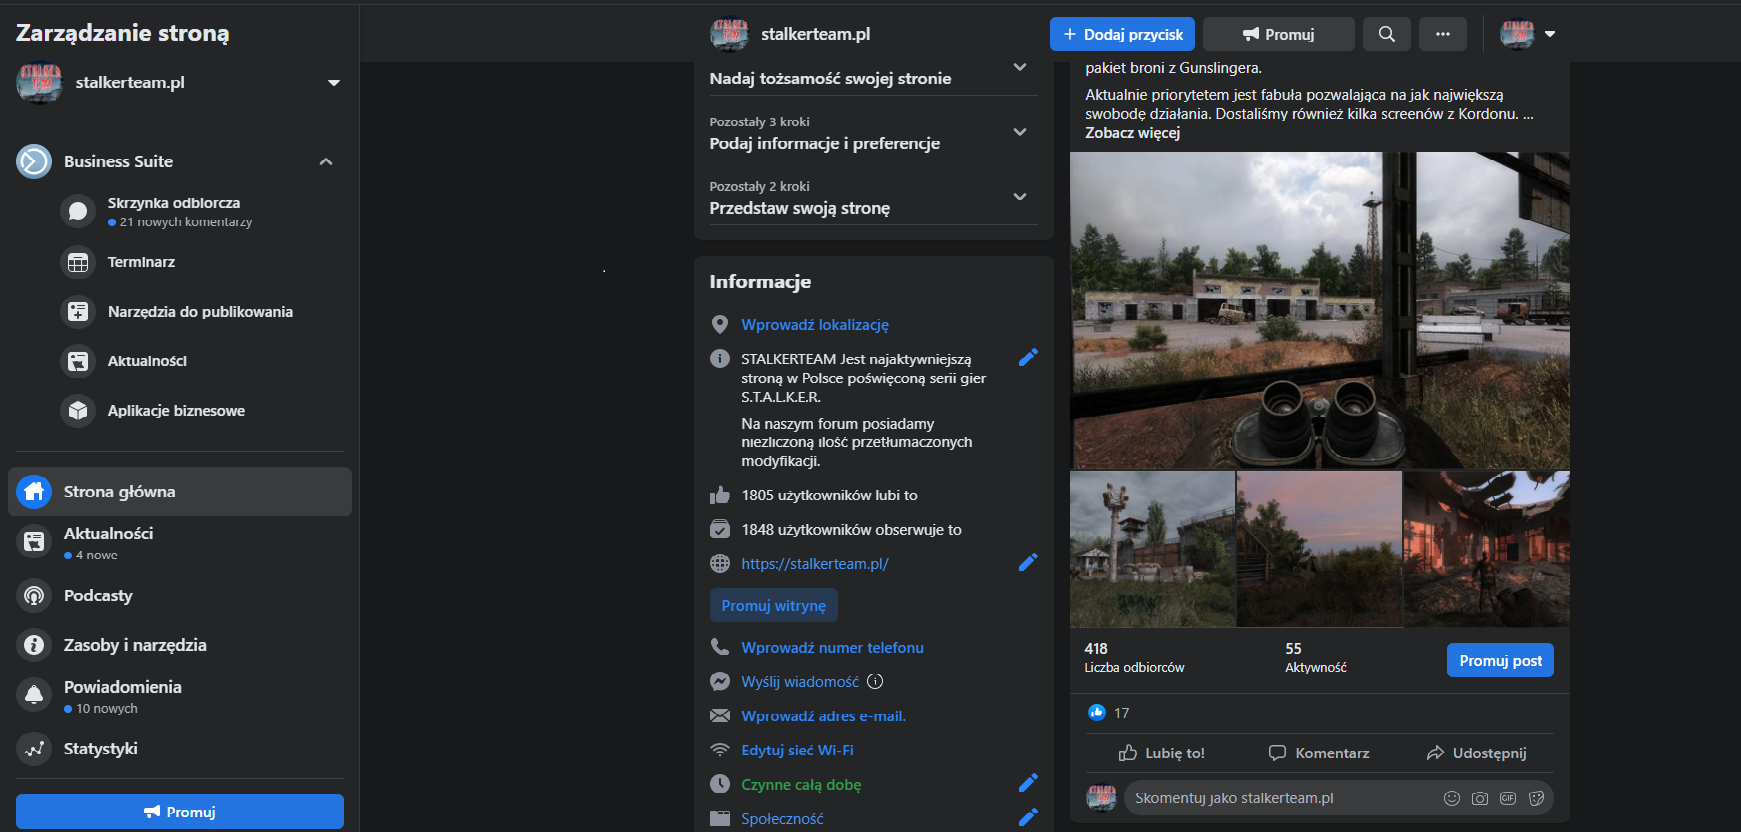
Task: Add a sticker to the comment
Action: (1537, 798)
